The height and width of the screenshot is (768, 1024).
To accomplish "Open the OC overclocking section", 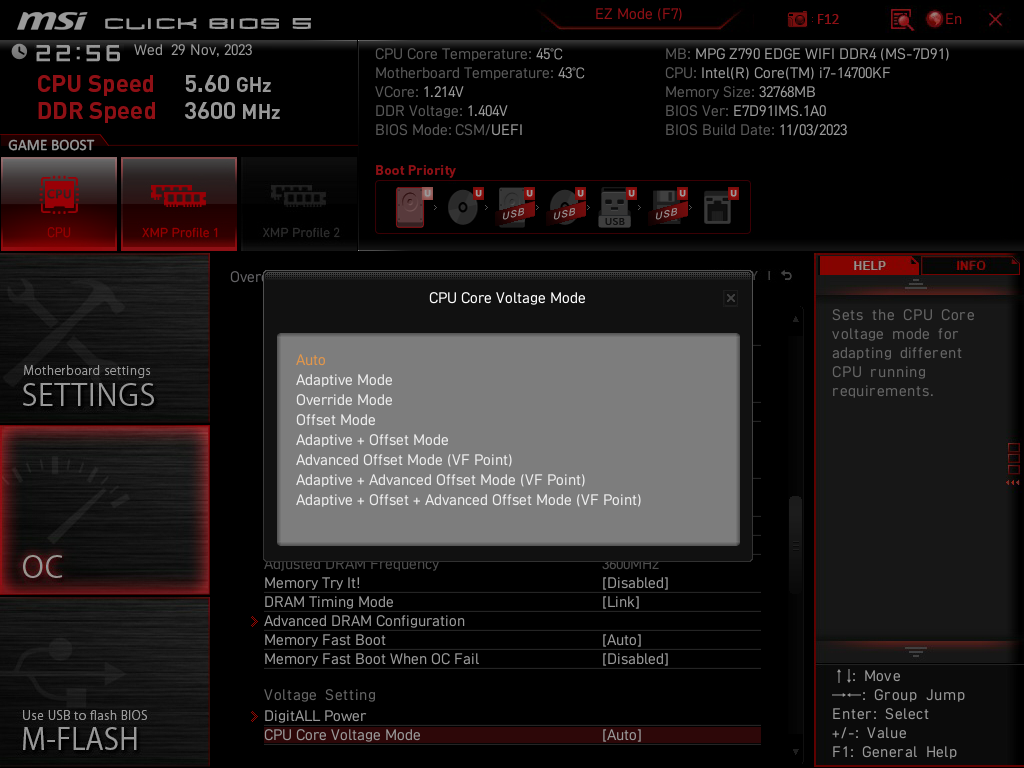I will point(104,510).
